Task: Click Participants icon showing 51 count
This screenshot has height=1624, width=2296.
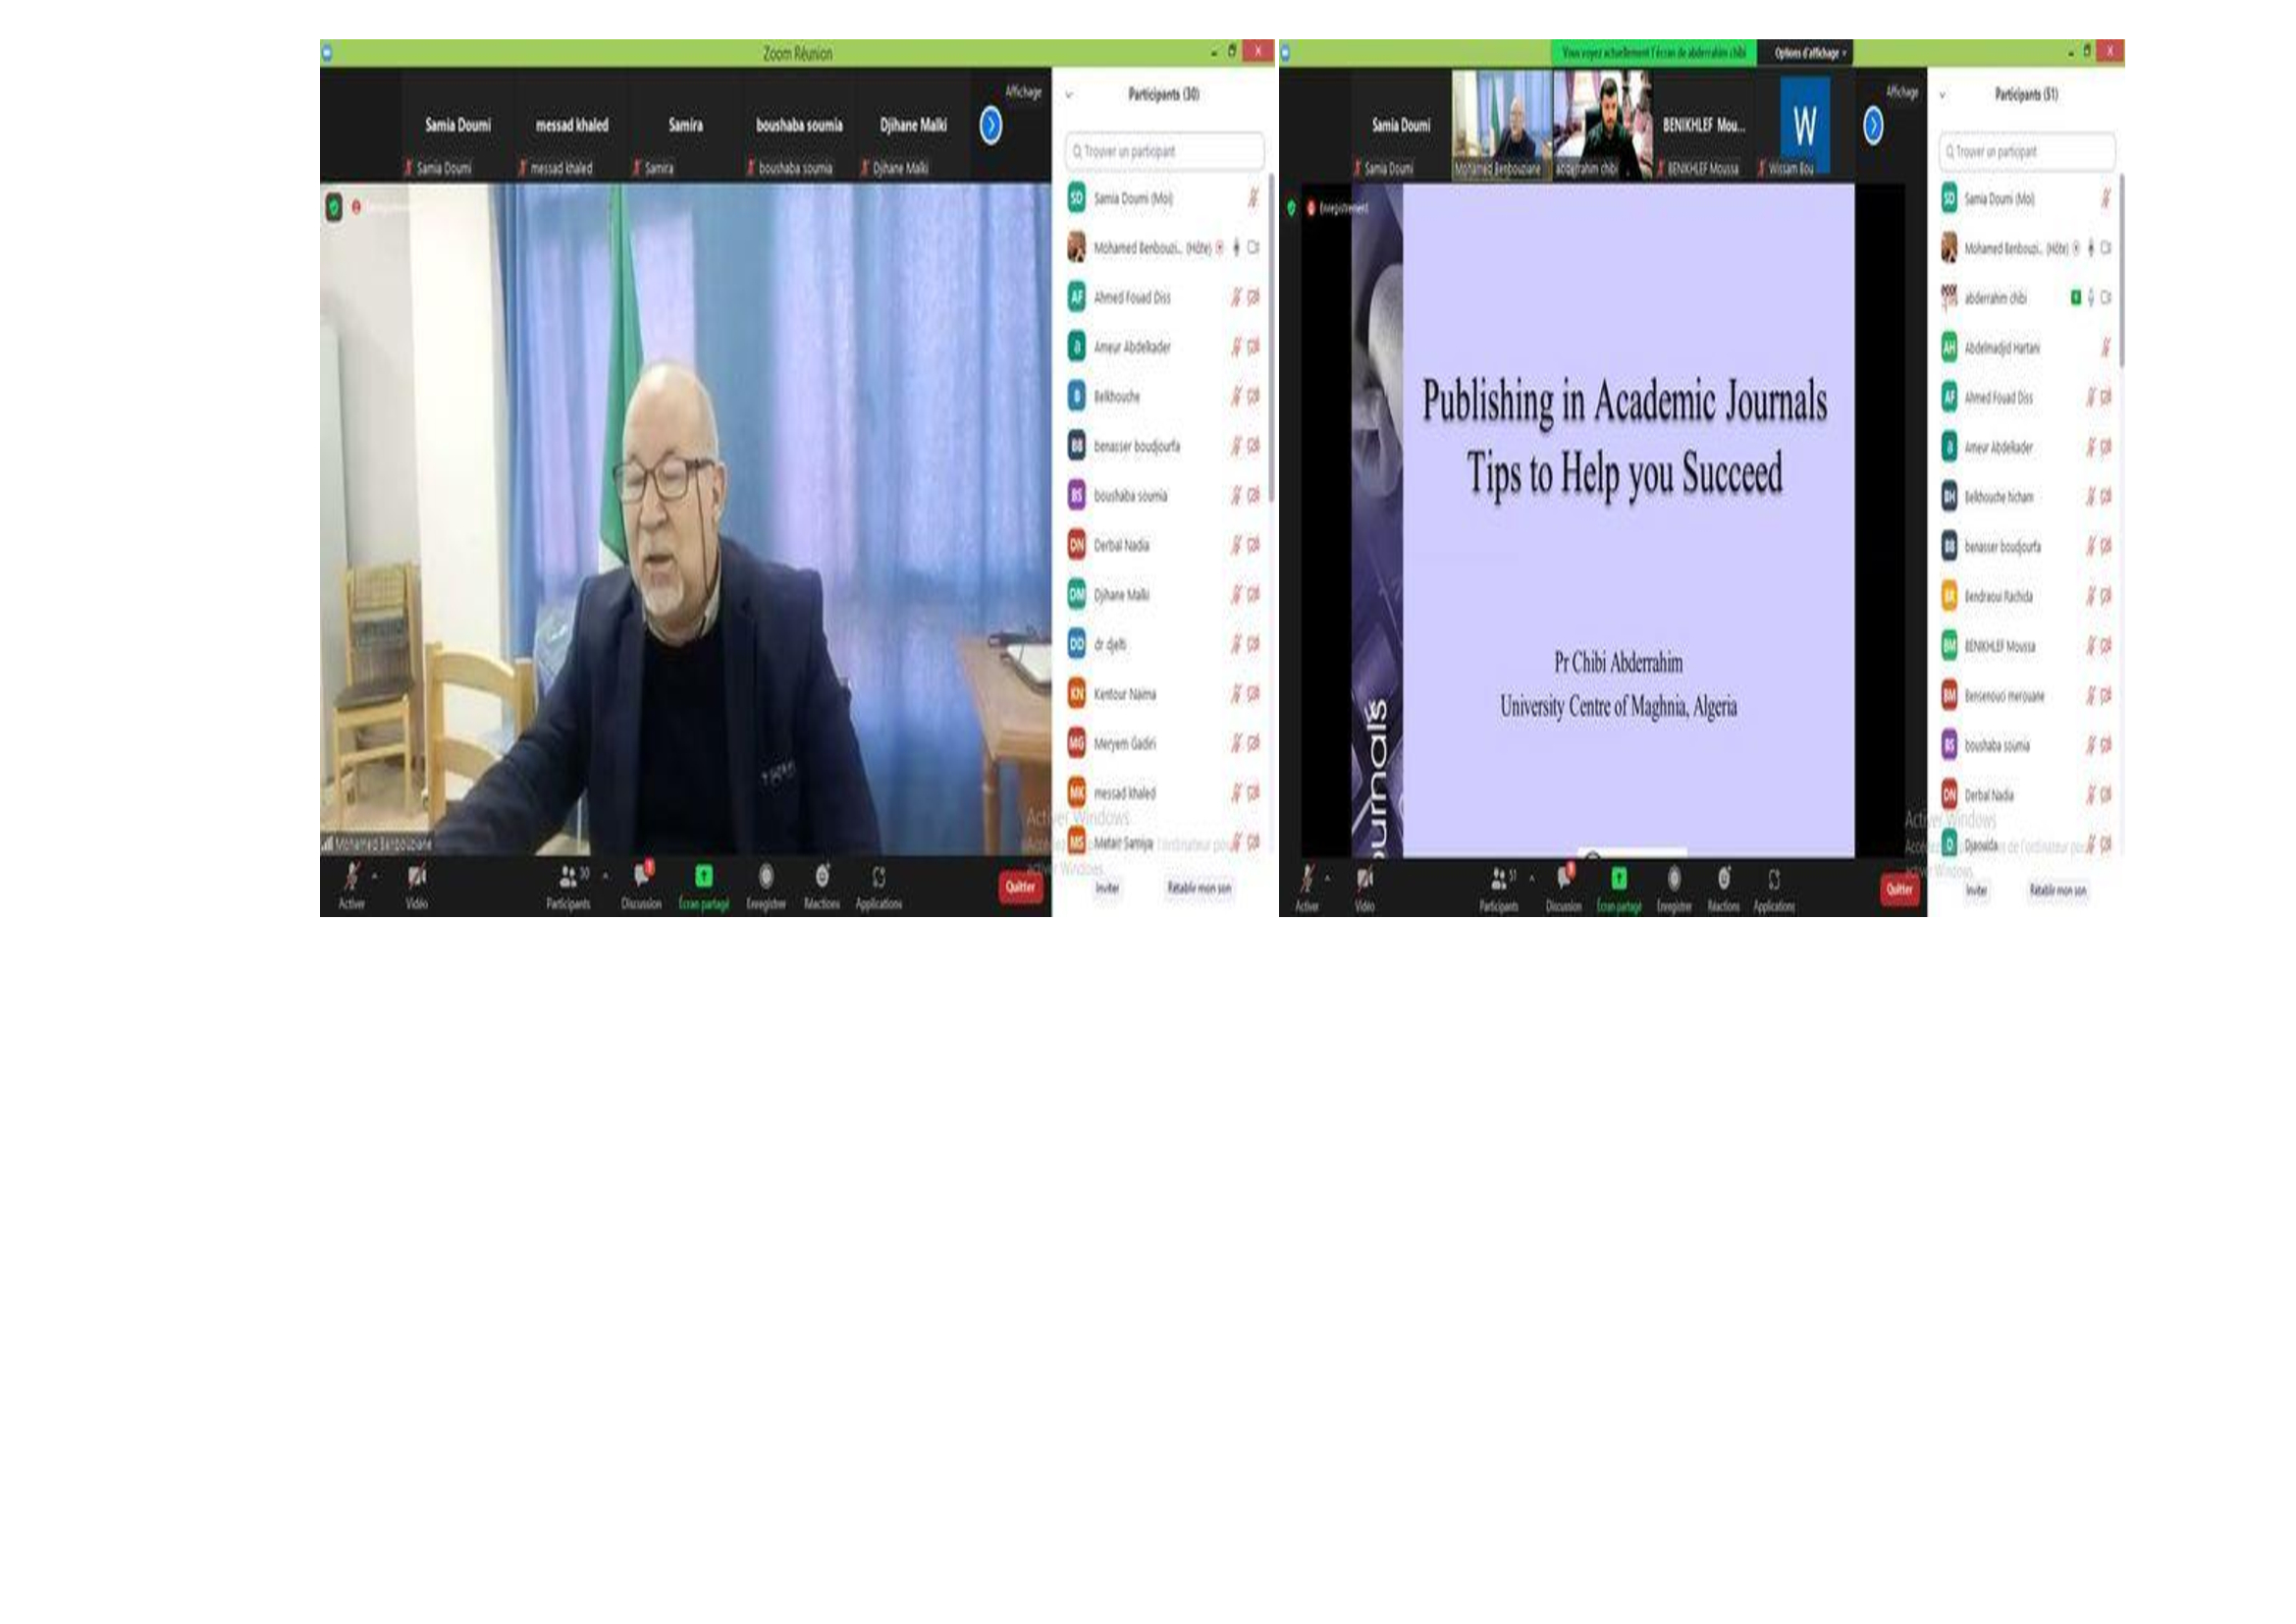Action: pyautogui.click(x=1498, y=879)
